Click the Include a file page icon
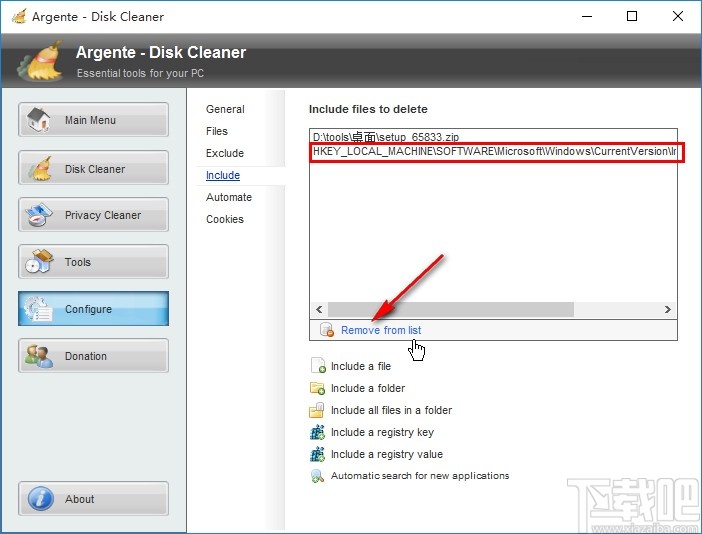Viewport: 702px width, 534px height. pyautogui.click(x=318, y=365)
